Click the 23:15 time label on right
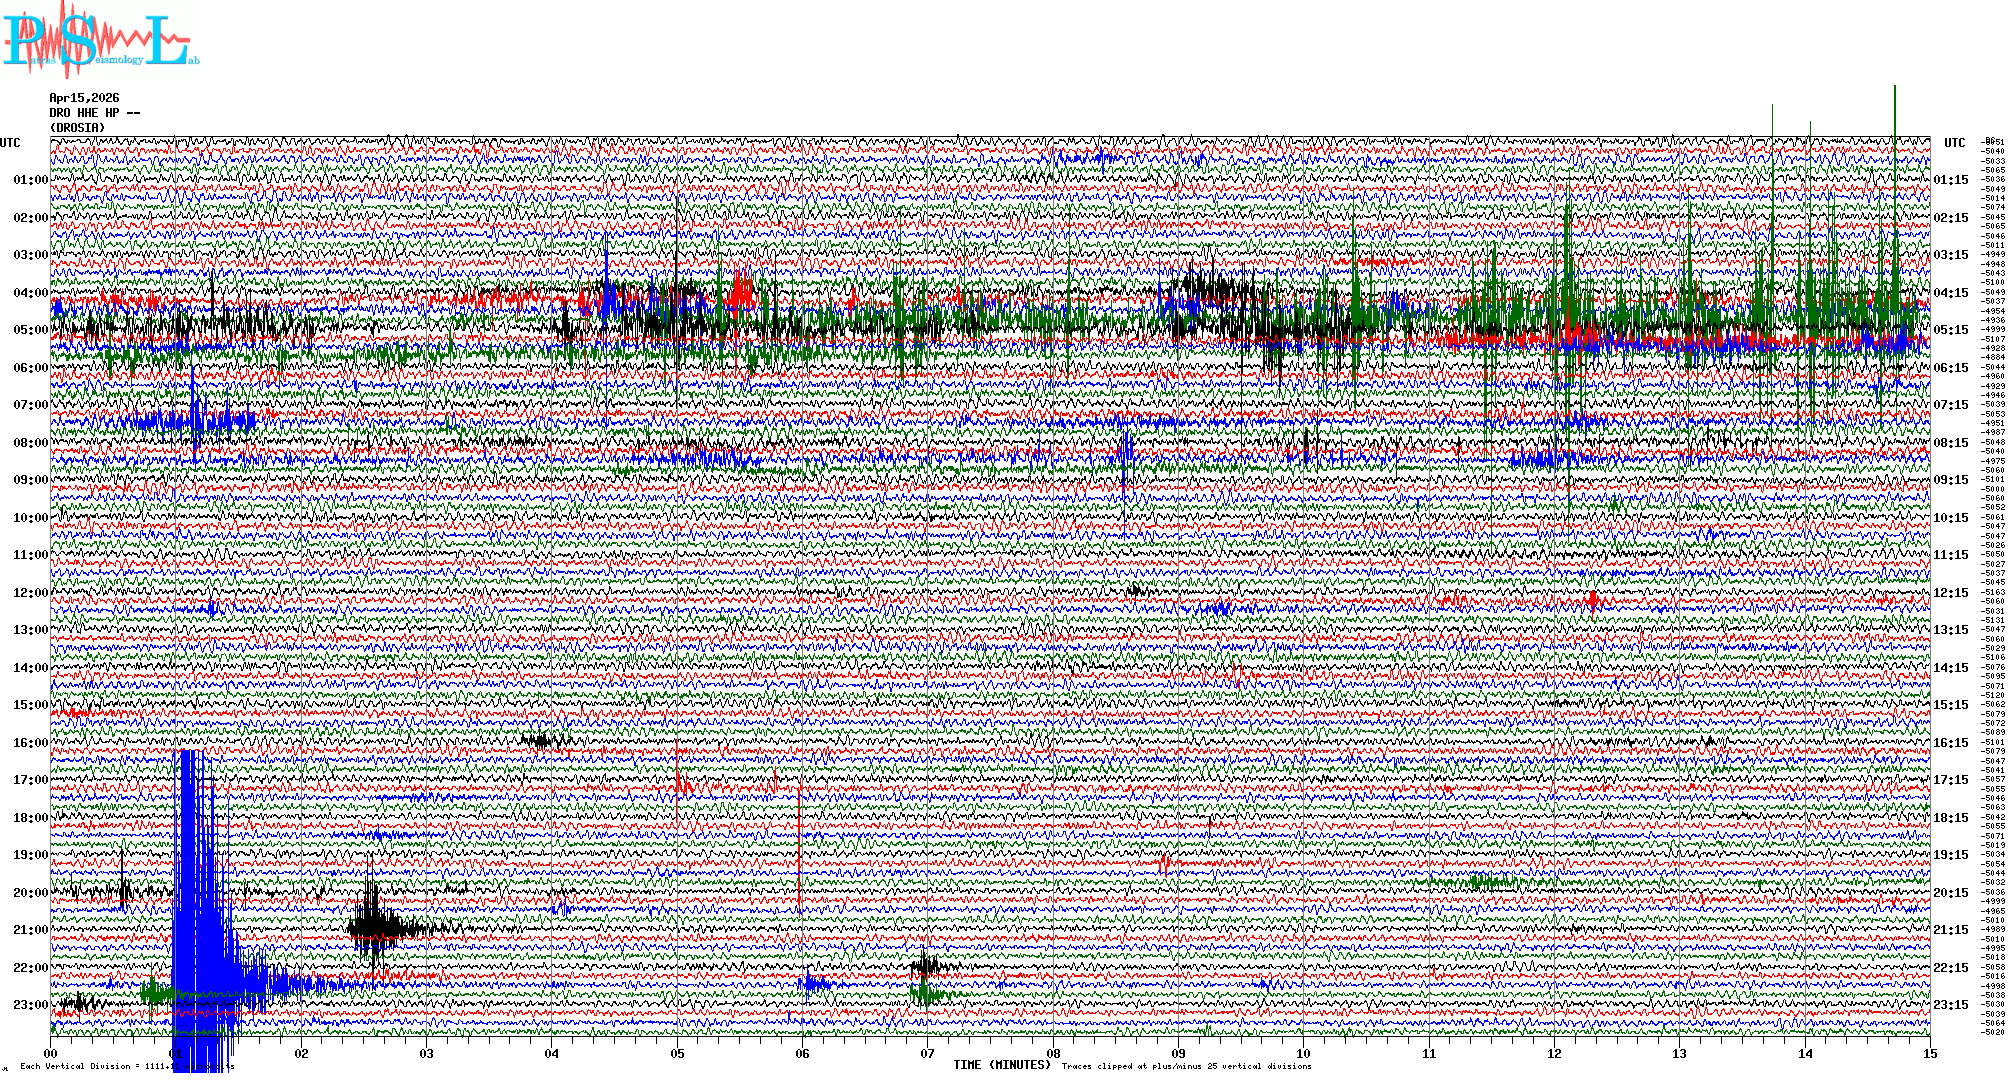 pos(1951,1005)
